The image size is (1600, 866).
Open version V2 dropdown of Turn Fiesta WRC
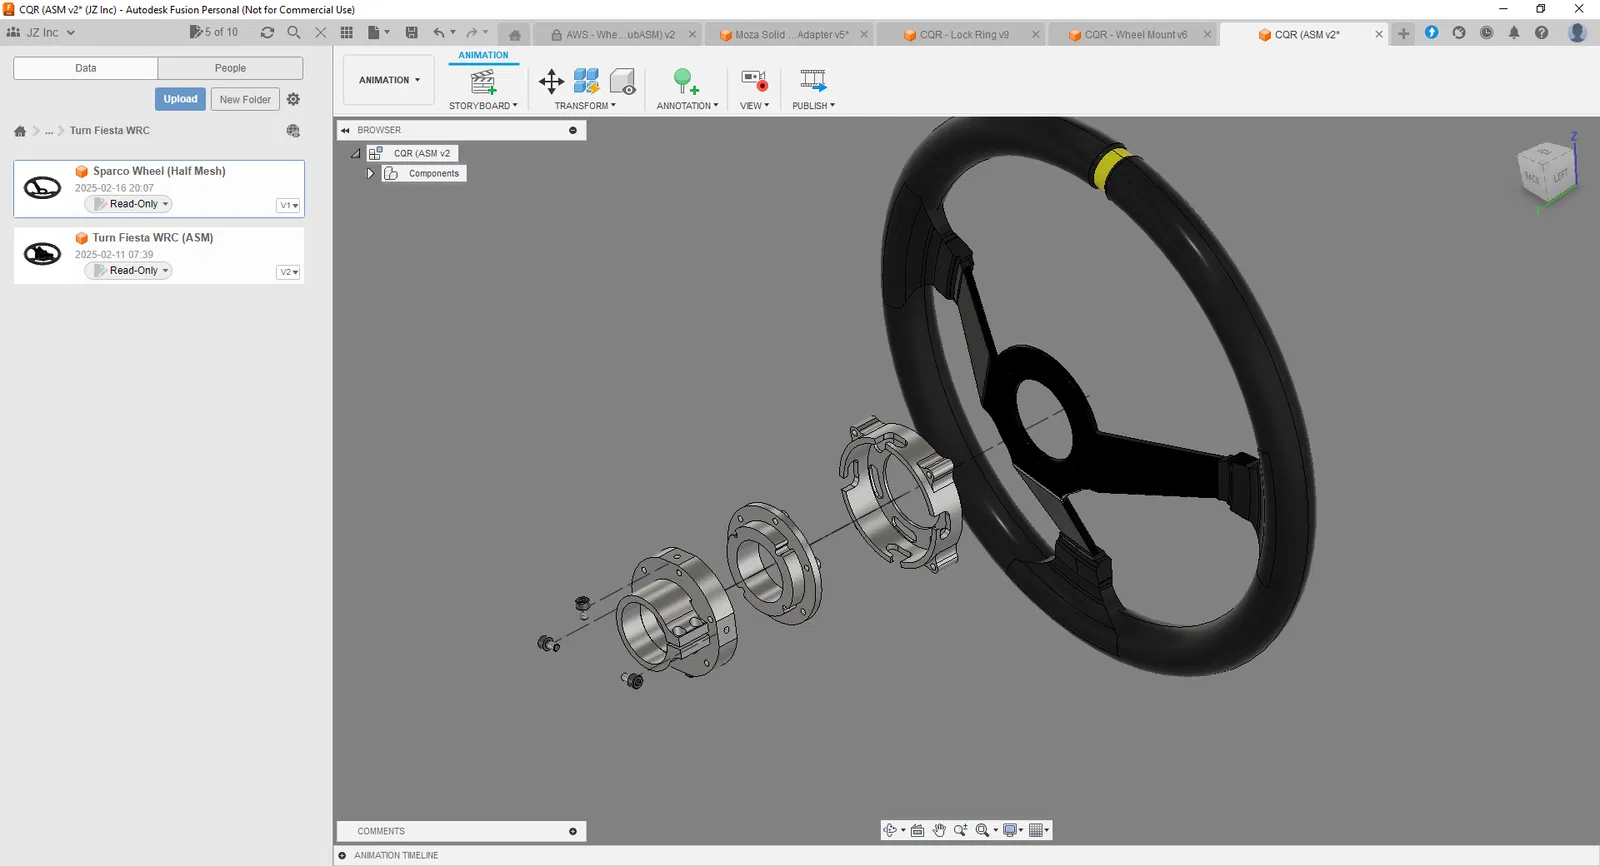[288, 272]
